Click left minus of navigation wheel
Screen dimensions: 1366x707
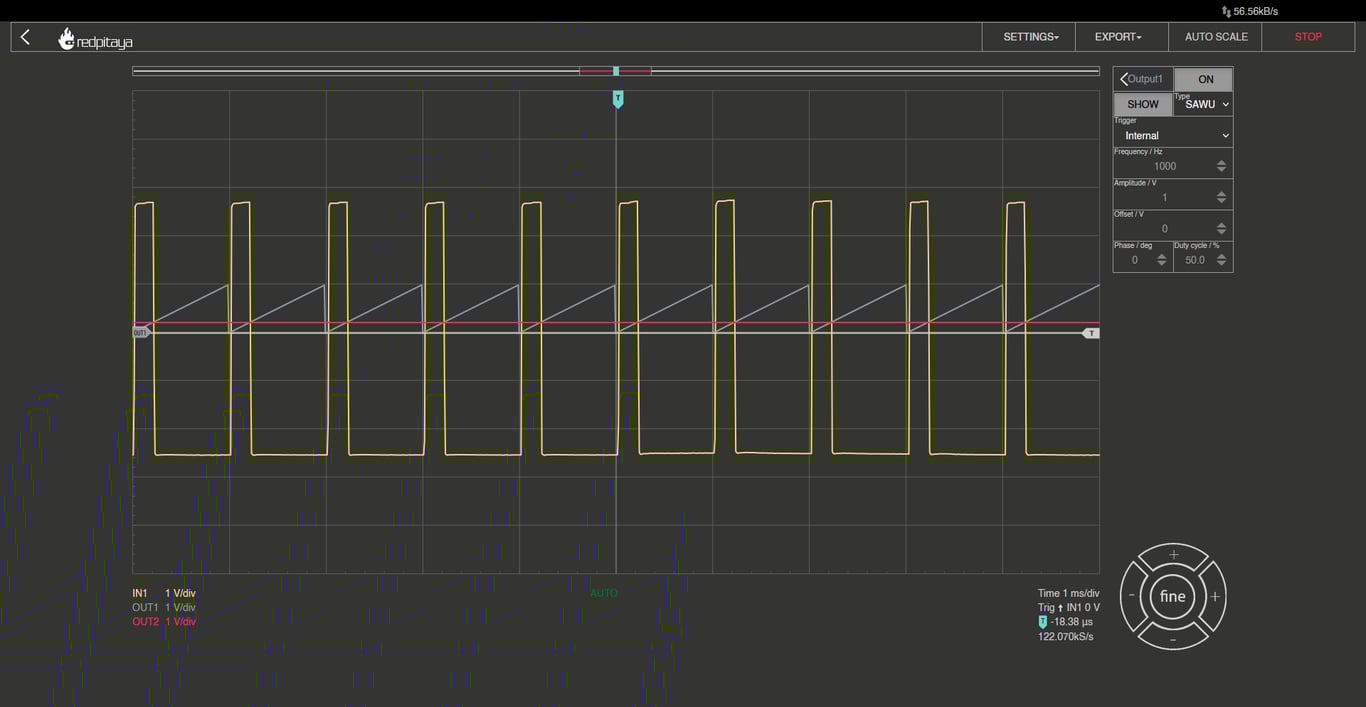click(x=1132, y=596)
